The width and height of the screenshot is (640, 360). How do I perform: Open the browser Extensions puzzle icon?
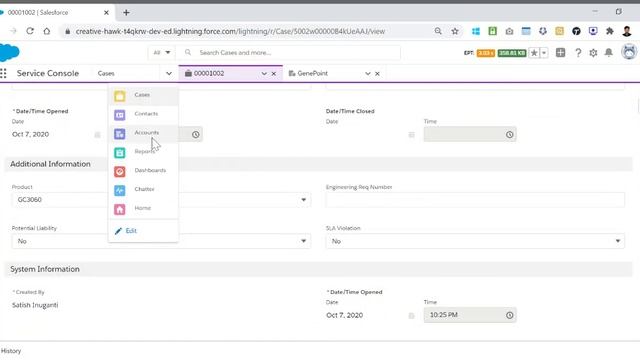click(610, 31)
